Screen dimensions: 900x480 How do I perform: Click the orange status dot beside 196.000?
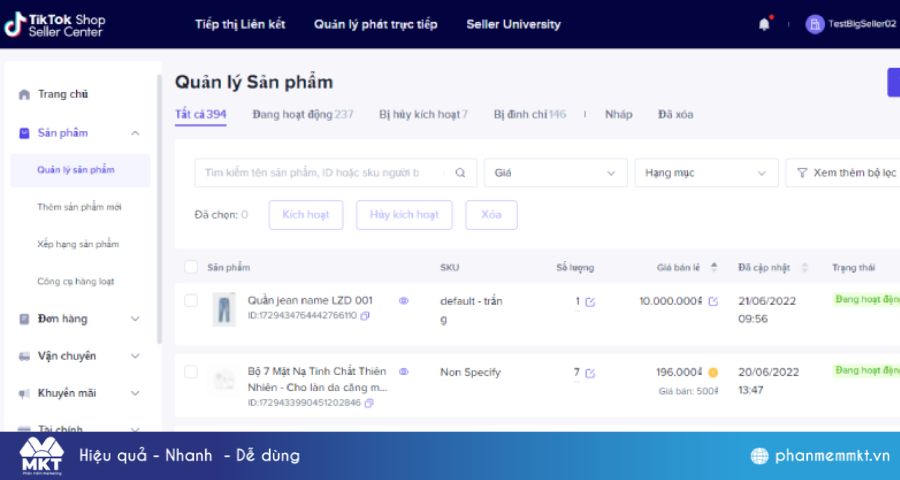point(713,373)
